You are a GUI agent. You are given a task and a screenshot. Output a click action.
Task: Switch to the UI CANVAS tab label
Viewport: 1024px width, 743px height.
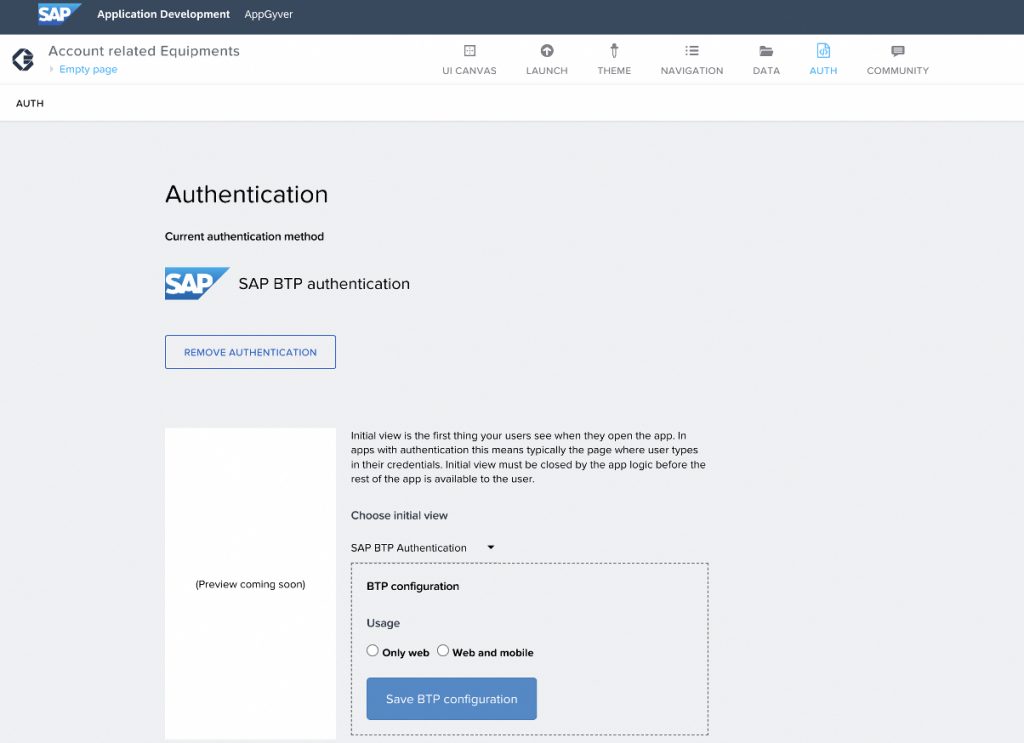[x=469, y=71]
